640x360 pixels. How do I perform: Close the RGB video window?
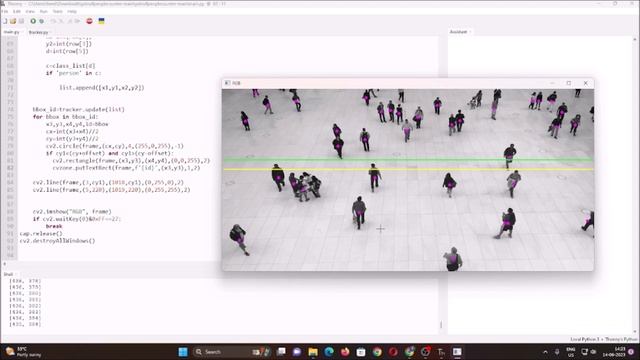(x=586, y=83)
